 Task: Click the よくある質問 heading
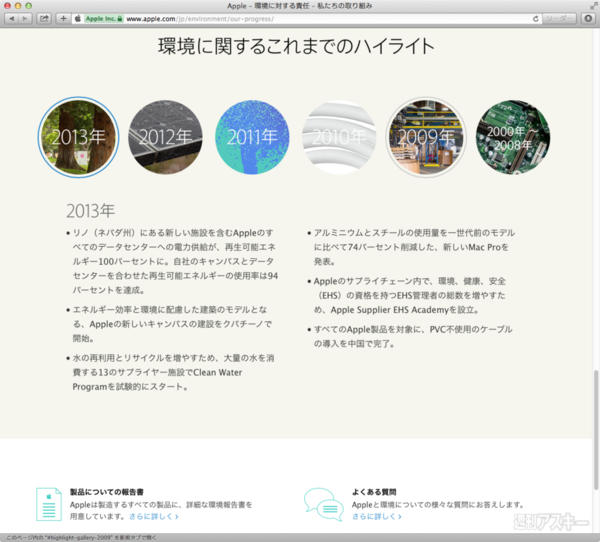tap(374, 492)
